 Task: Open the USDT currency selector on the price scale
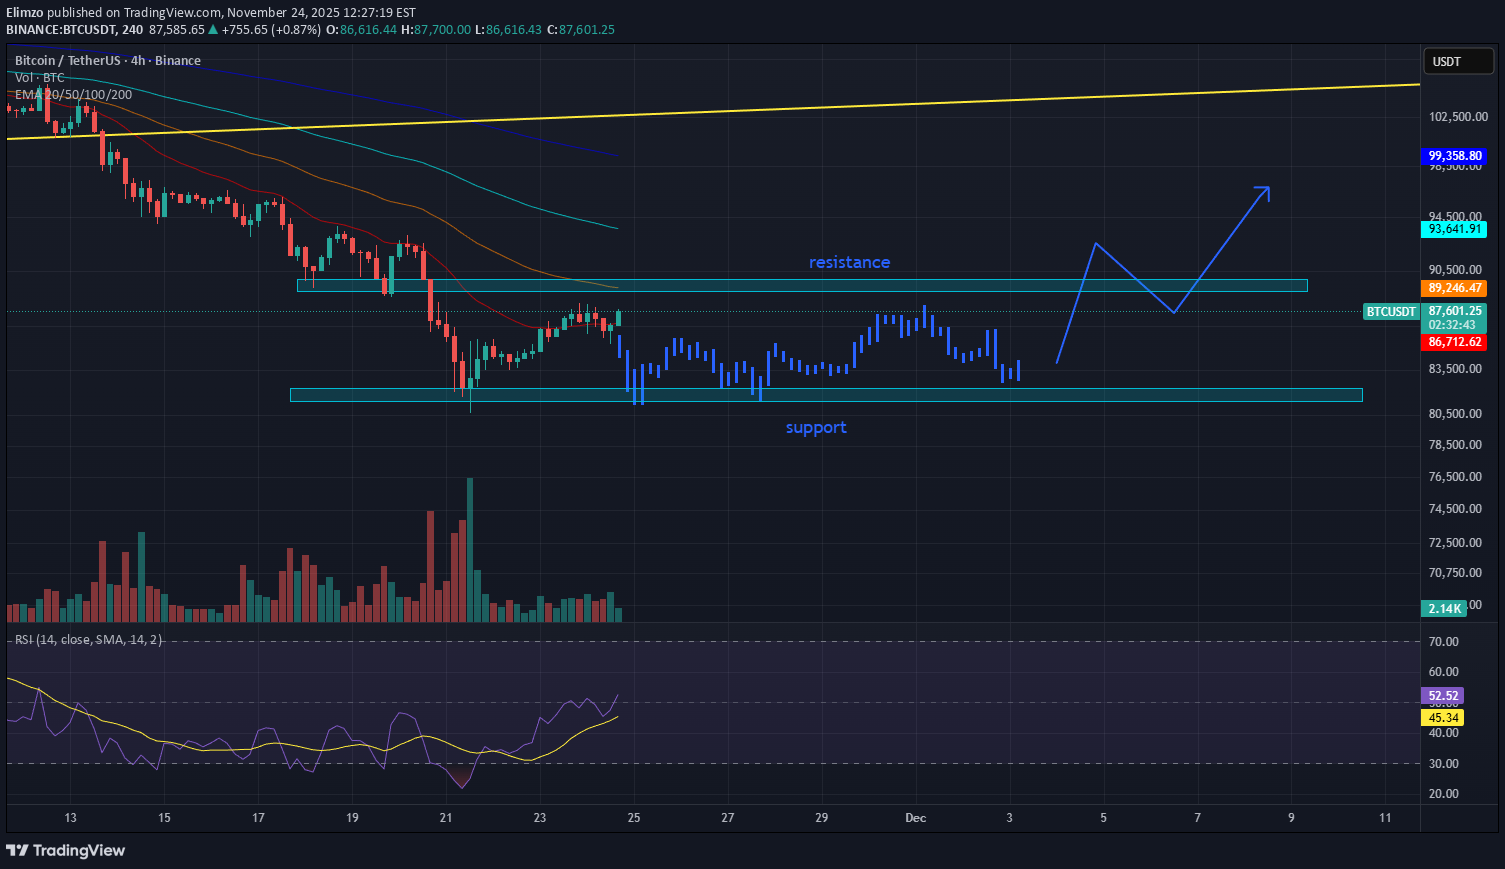(x=1457, y=61)
